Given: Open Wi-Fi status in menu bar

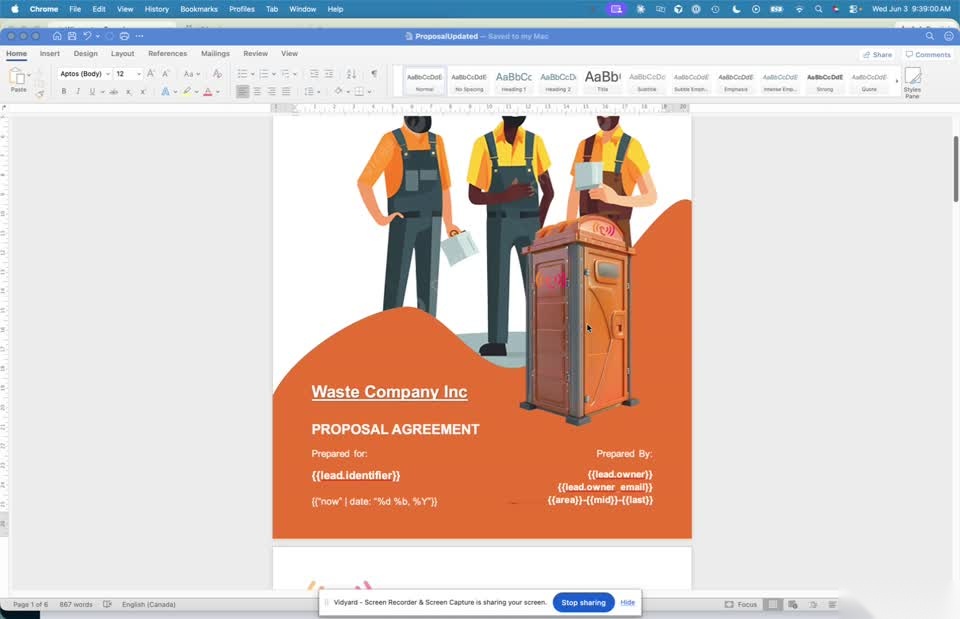Looking at the screenshot, I should click(799, 9).
